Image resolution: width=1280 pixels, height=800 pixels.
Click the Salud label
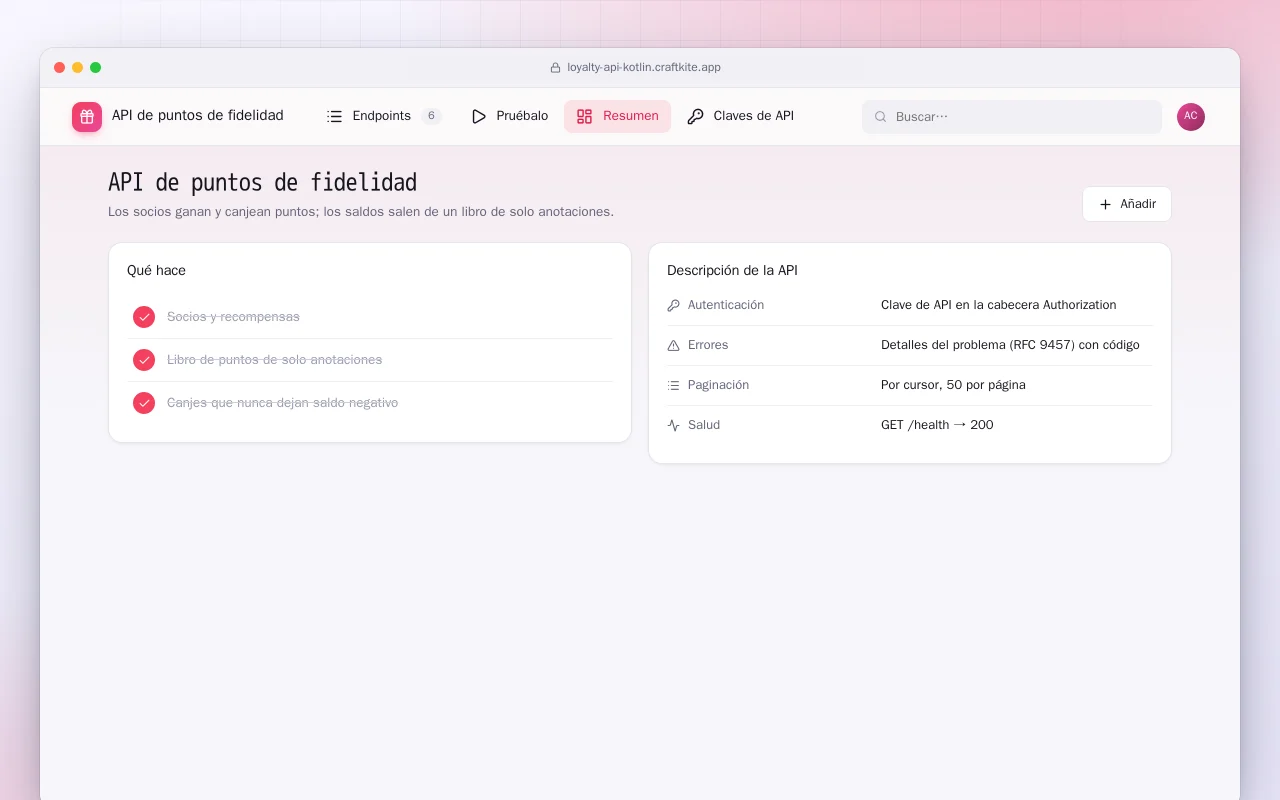pos(704,425)
